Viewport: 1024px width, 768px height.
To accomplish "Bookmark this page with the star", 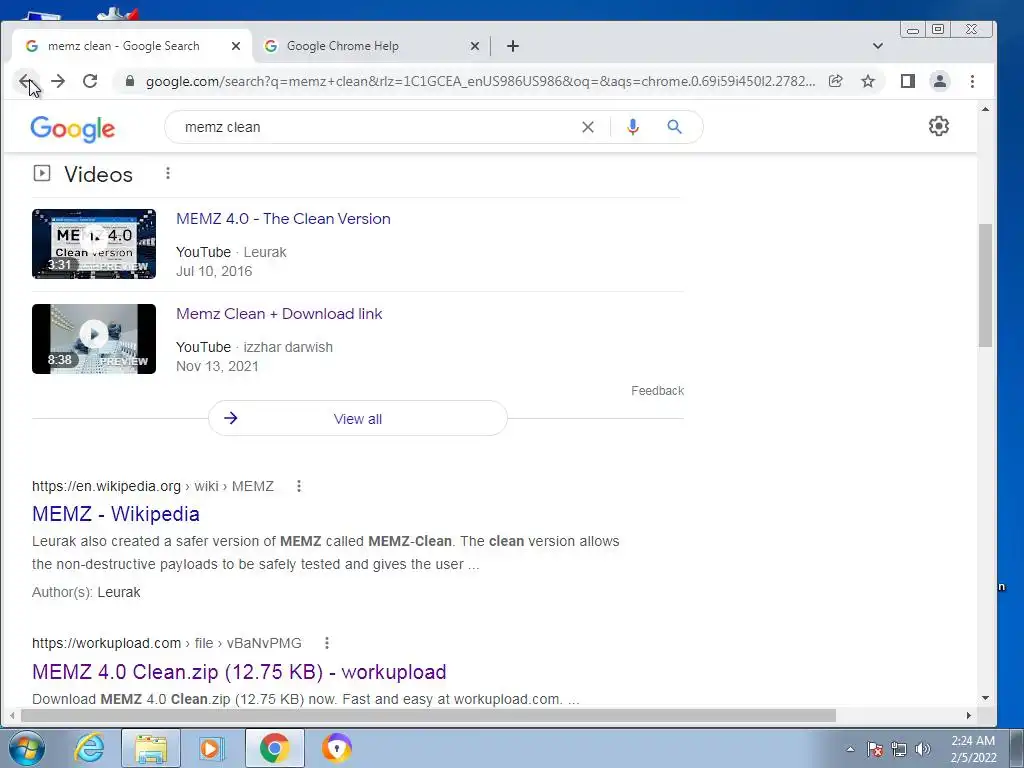I will click(868, 81).
